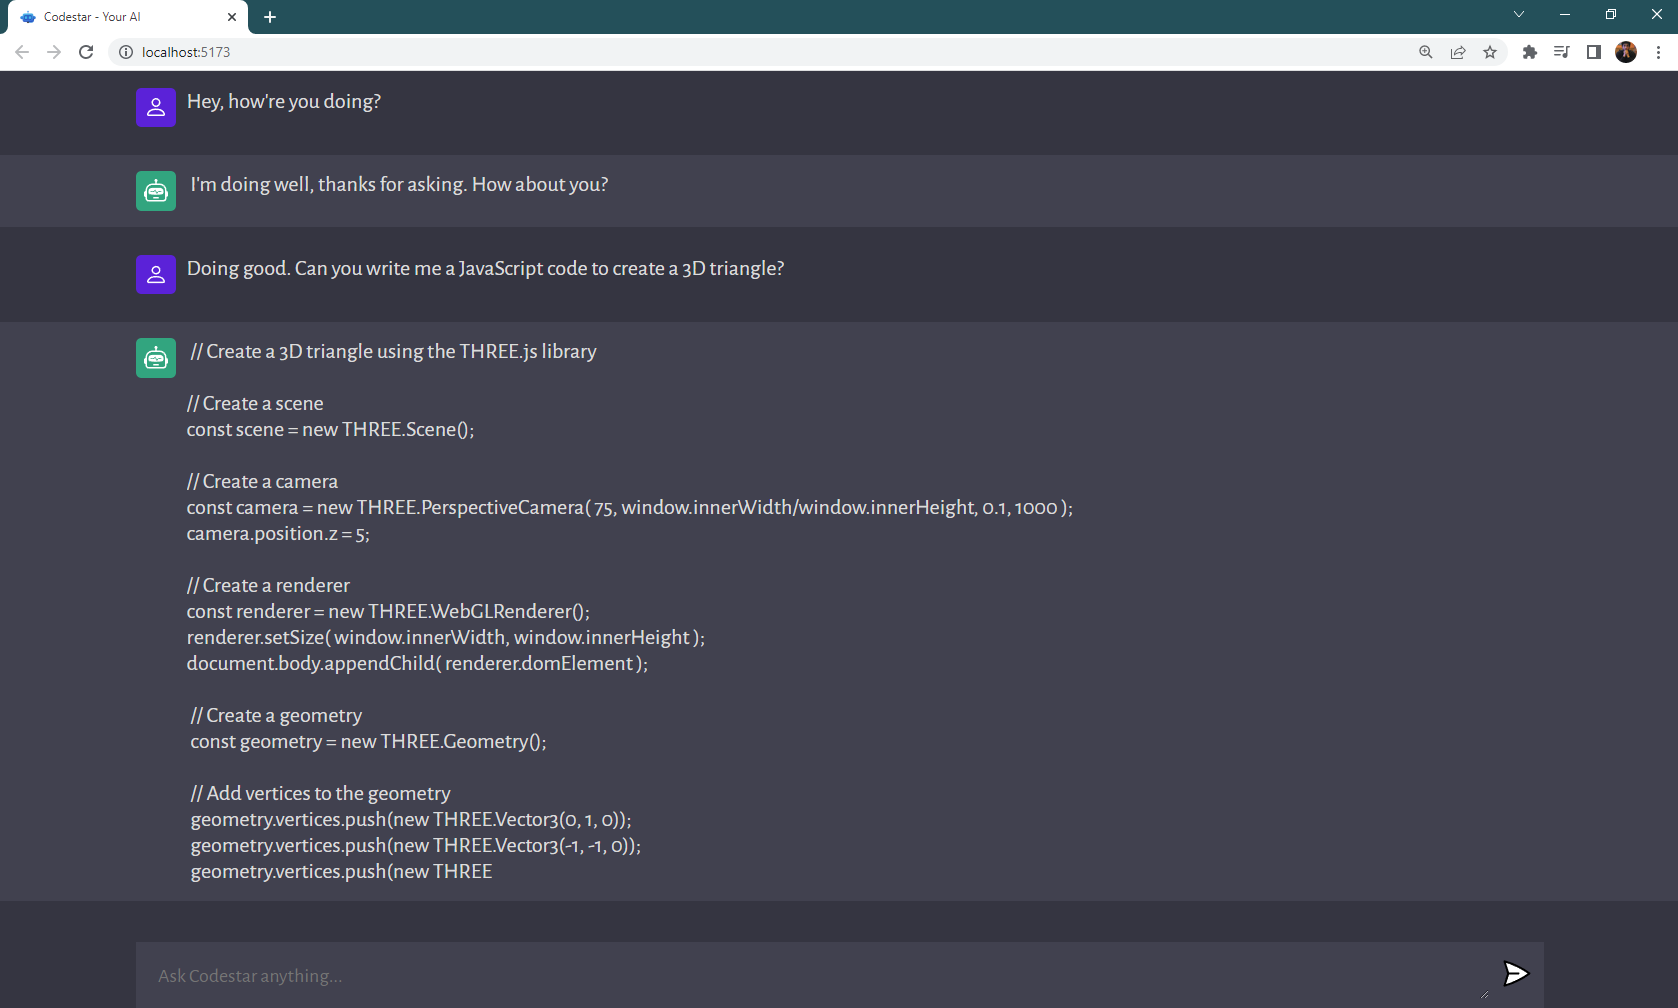The width and height of the screenshot is (1678, 1008).
Task: Click the 'const camera = new THREE.PerspectiveCamera' line
Action: 629,507
